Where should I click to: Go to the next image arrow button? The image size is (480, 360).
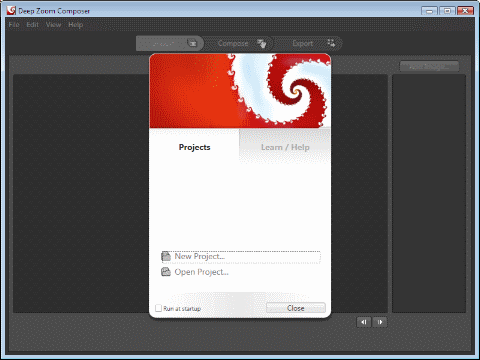(380, 322)
